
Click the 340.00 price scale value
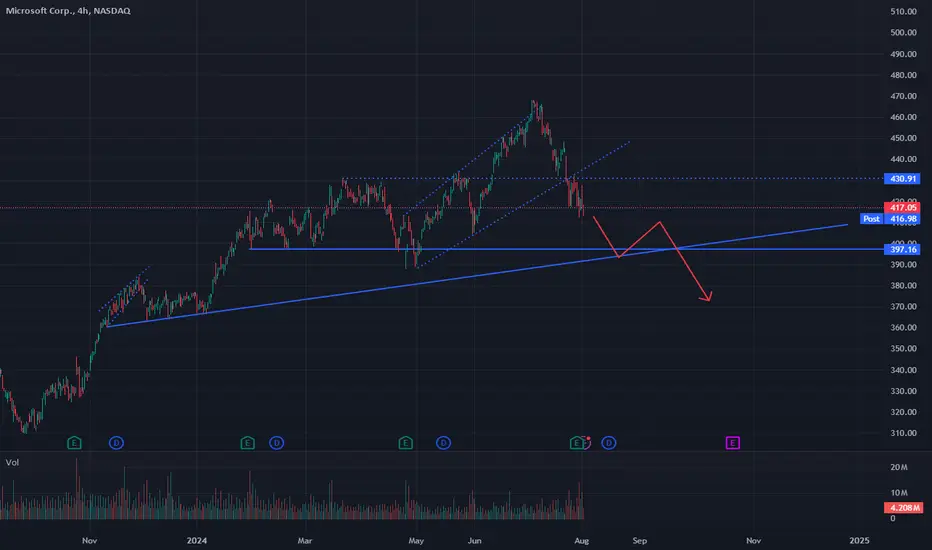[x=903, y=370]
